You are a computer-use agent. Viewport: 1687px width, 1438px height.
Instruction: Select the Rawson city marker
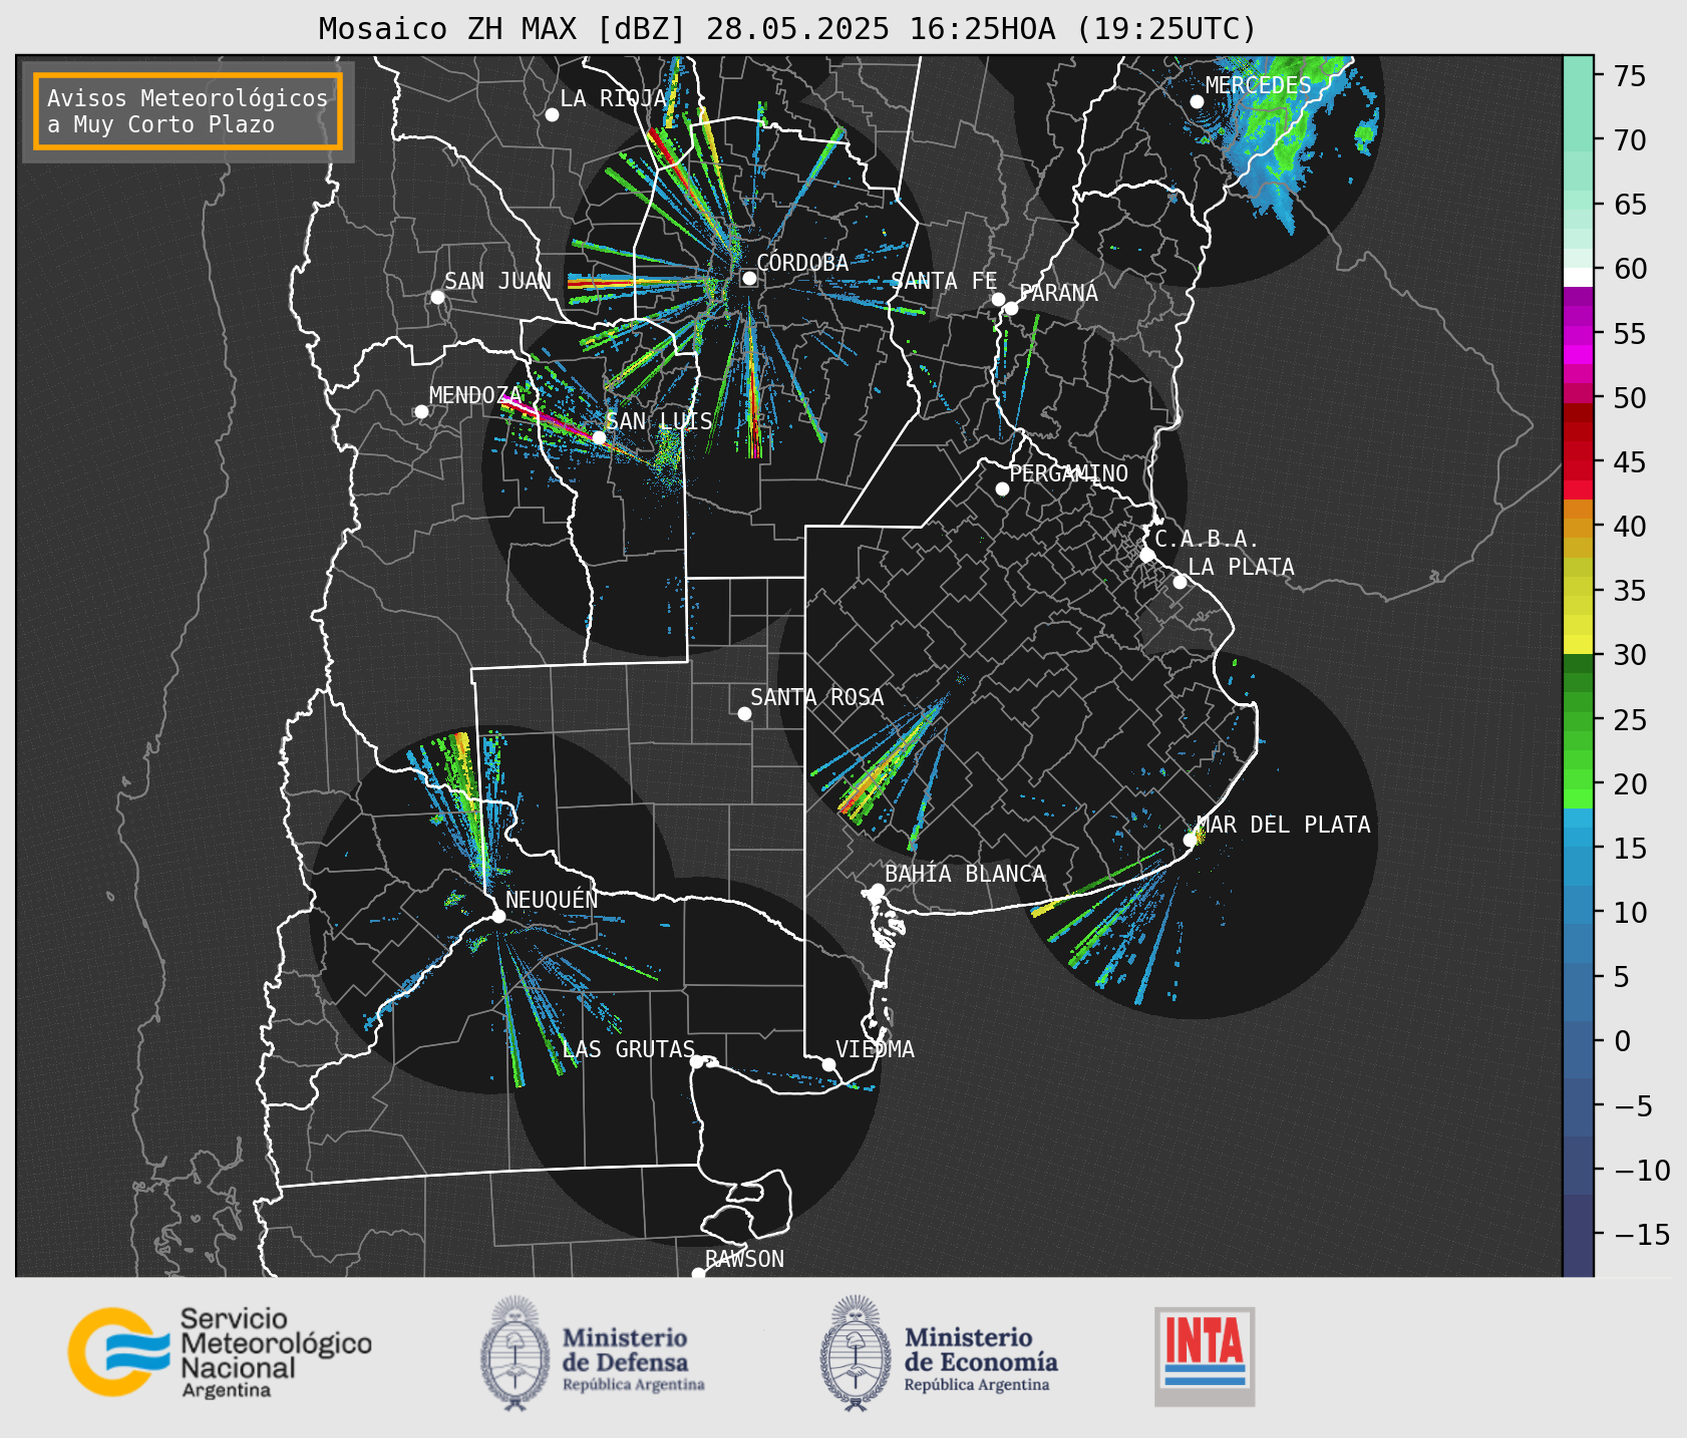click(x=698, y=1274)
